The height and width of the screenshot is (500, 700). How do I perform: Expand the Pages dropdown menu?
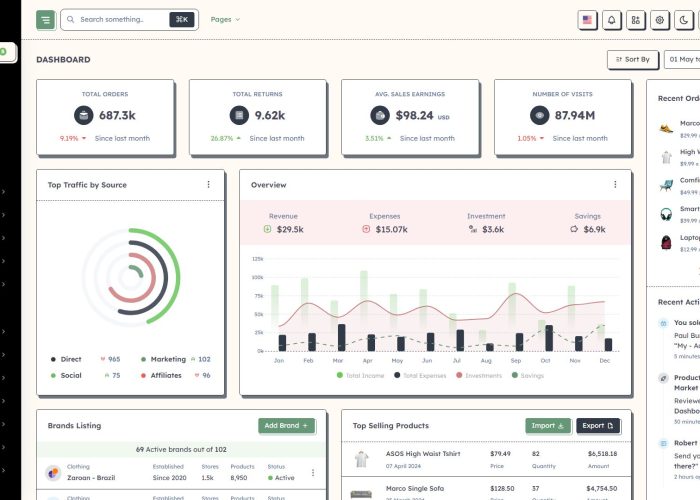225,20
